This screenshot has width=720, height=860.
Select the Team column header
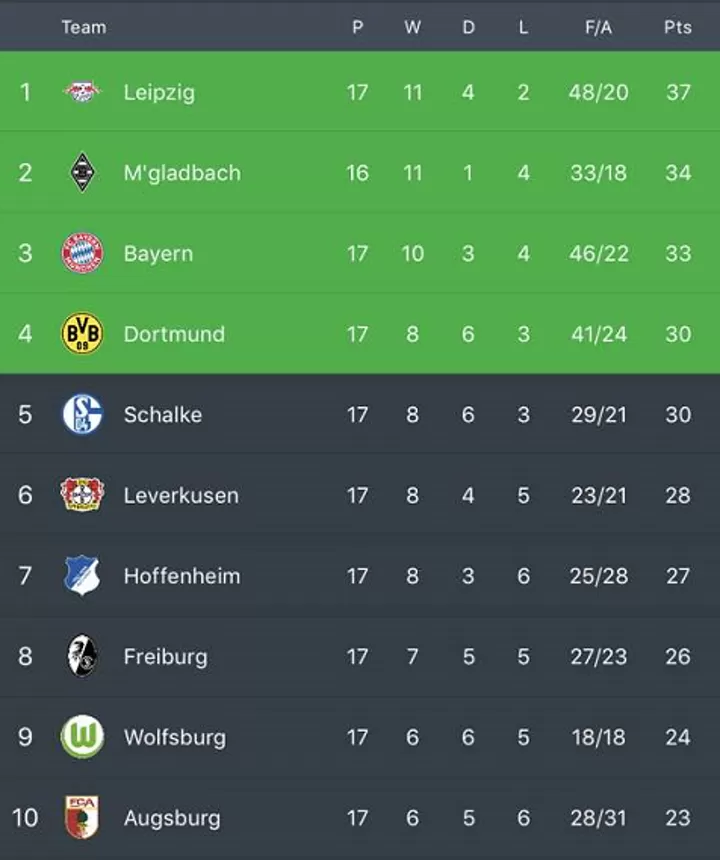pos(84,27)
